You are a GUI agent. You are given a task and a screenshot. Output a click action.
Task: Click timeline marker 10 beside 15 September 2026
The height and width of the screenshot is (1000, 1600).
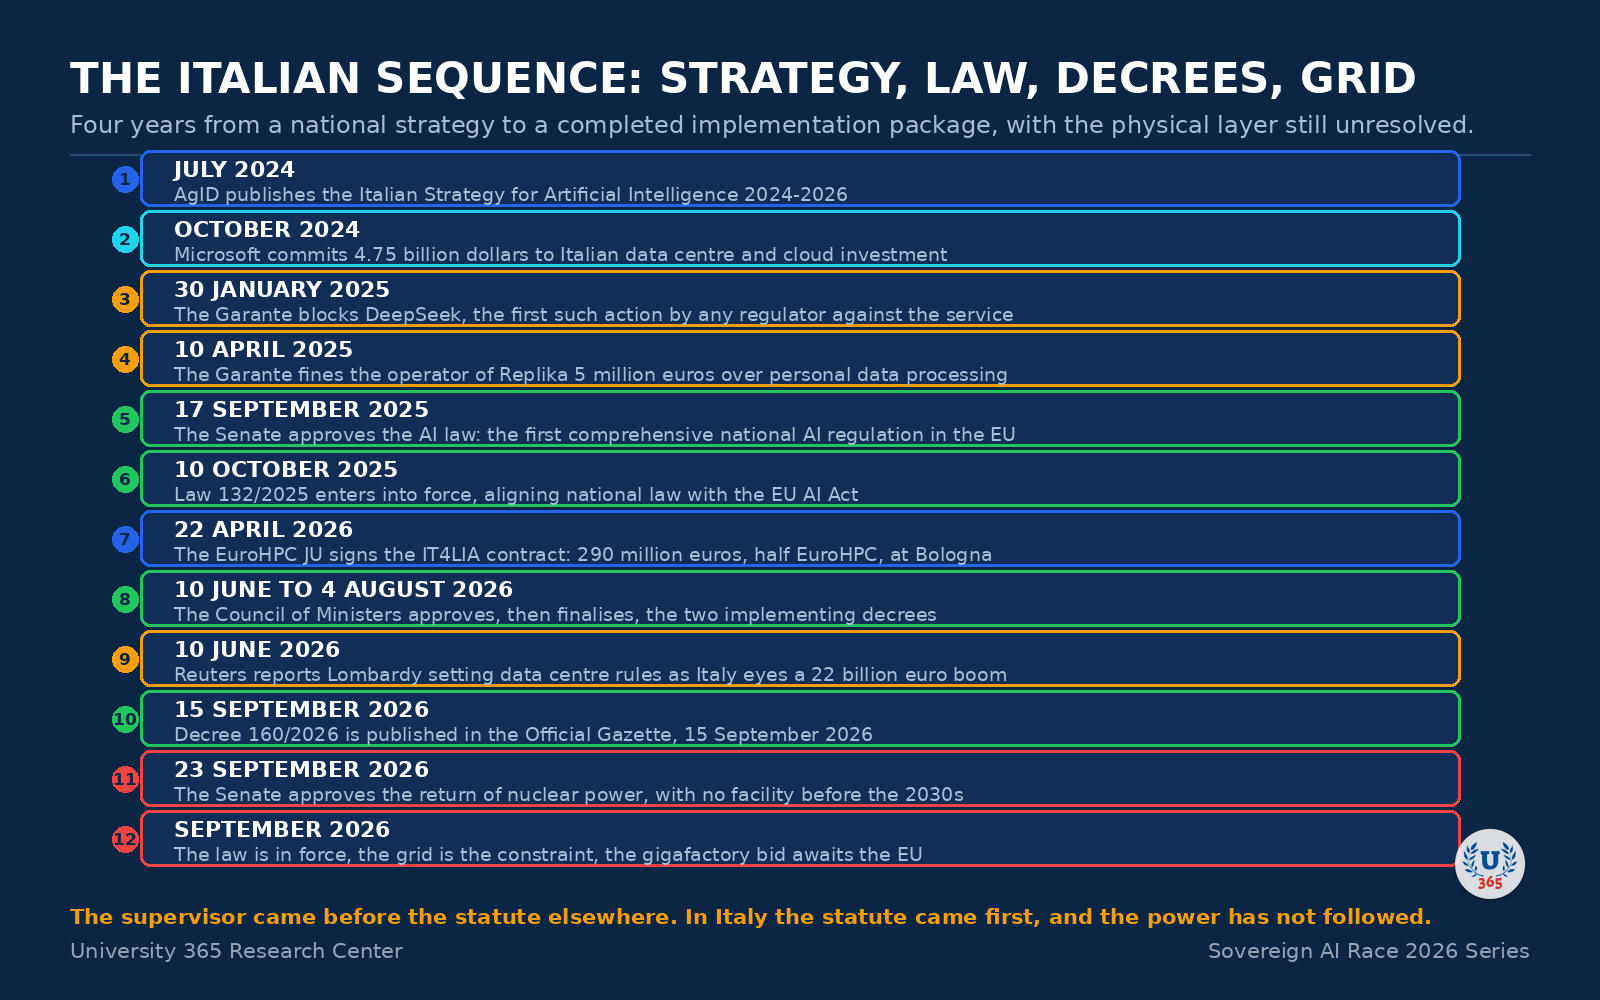pyautogui.click(x=125, y=719)
